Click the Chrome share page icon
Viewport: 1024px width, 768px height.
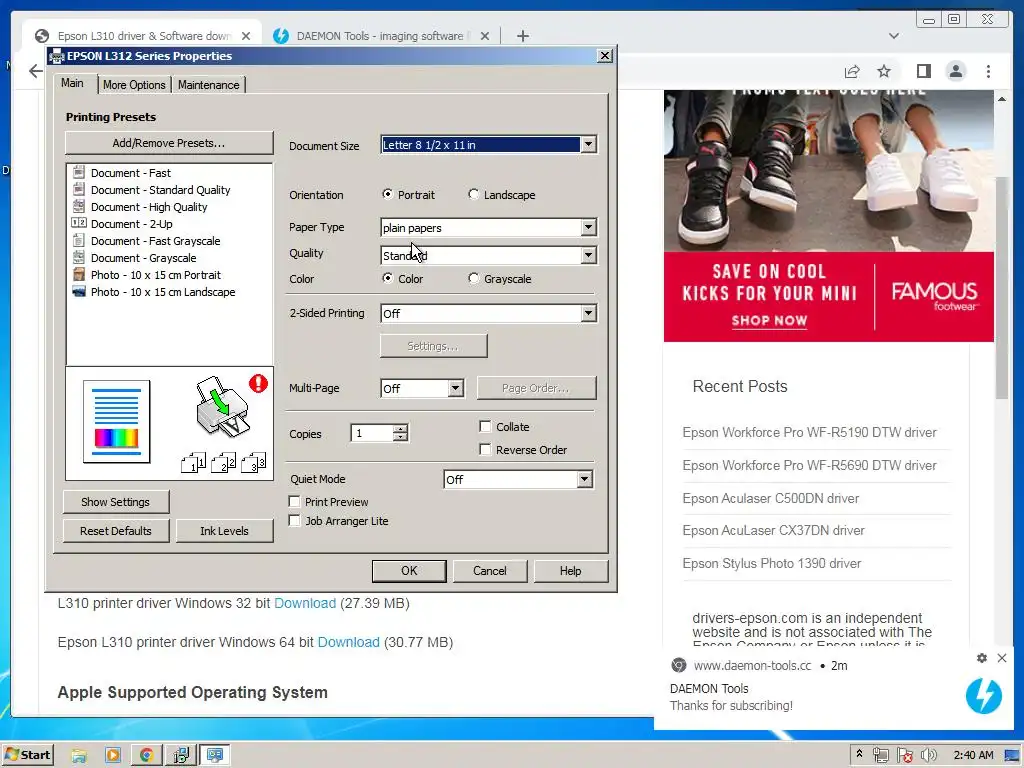pyautogui.click(x=852, y=71)
